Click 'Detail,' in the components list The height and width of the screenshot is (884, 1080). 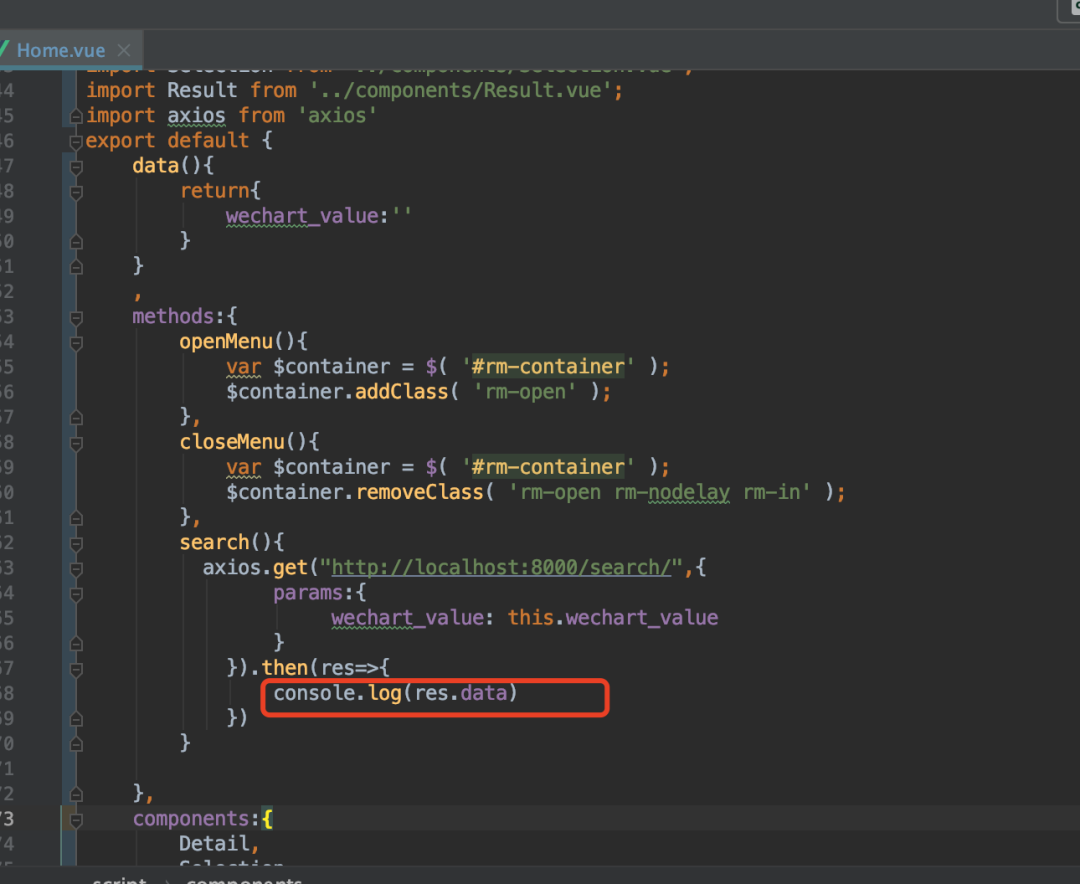pos(219,843)
